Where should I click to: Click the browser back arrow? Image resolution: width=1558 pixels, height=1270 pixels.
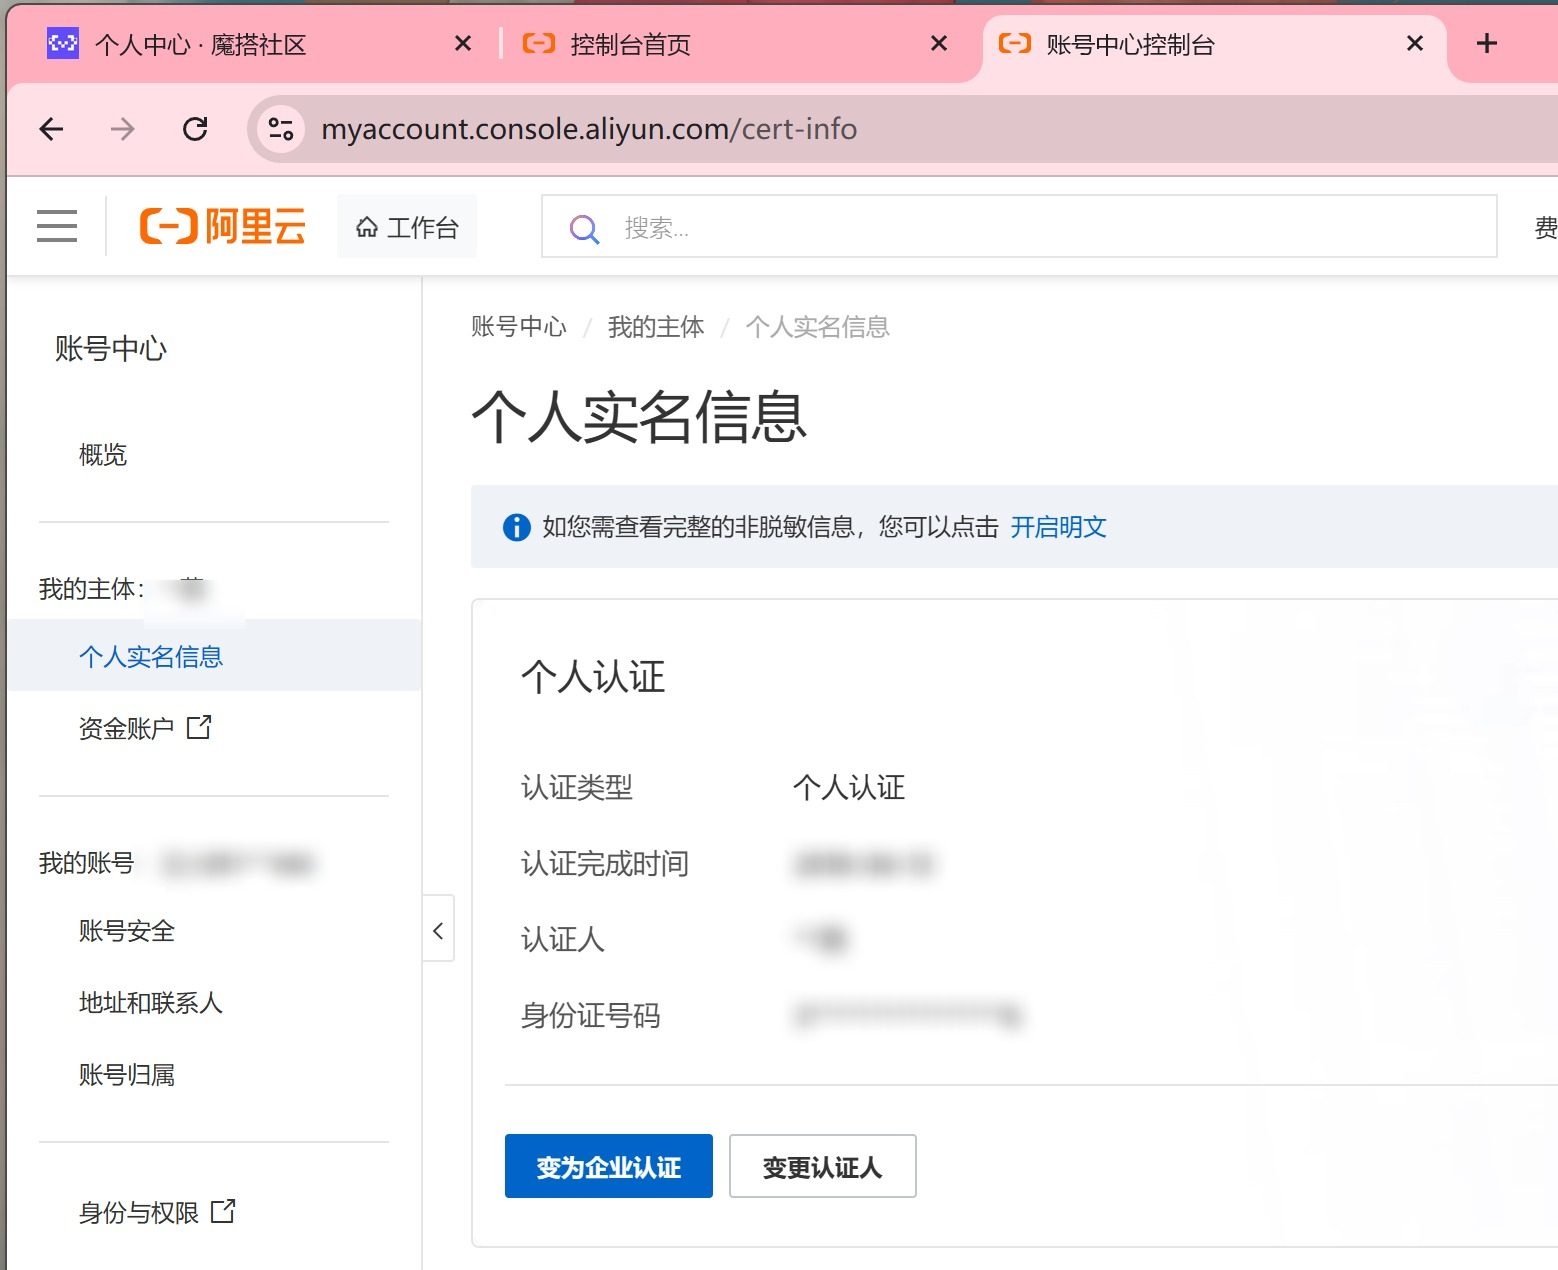[x=51, y=129]
